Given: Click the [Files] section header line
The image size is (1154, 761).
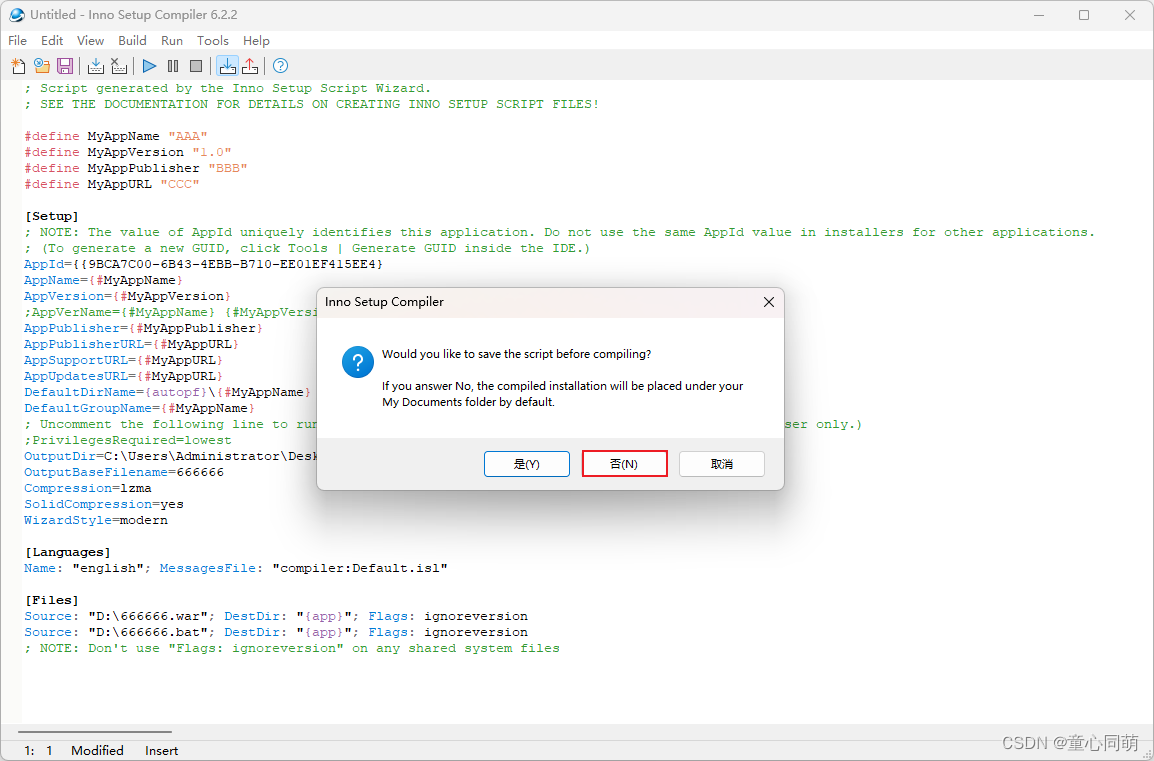Looking at the screenshot, I should [52, 600].
